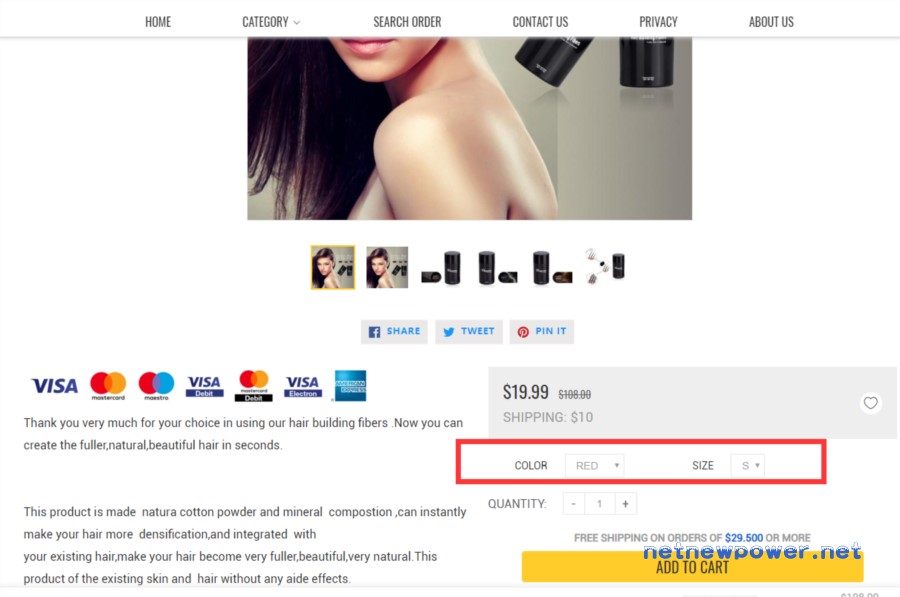Select the first product thumbnail
This screenshot has height=597, width=900.
333,268
